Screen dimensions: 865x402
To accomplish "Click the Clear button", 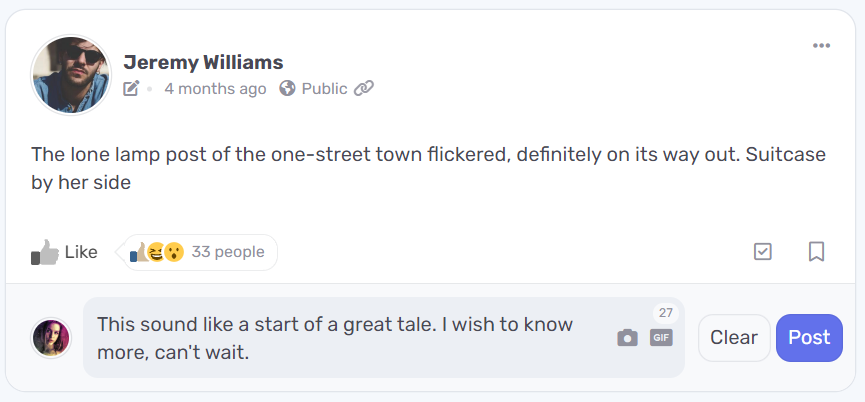I will coord(734,337).
